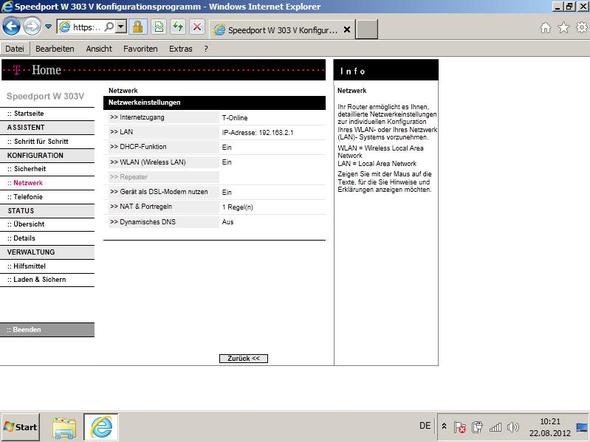Open Windows Explorer folder taskbar icon
This screenshot has height=442, width=590.
pos(64,427)
